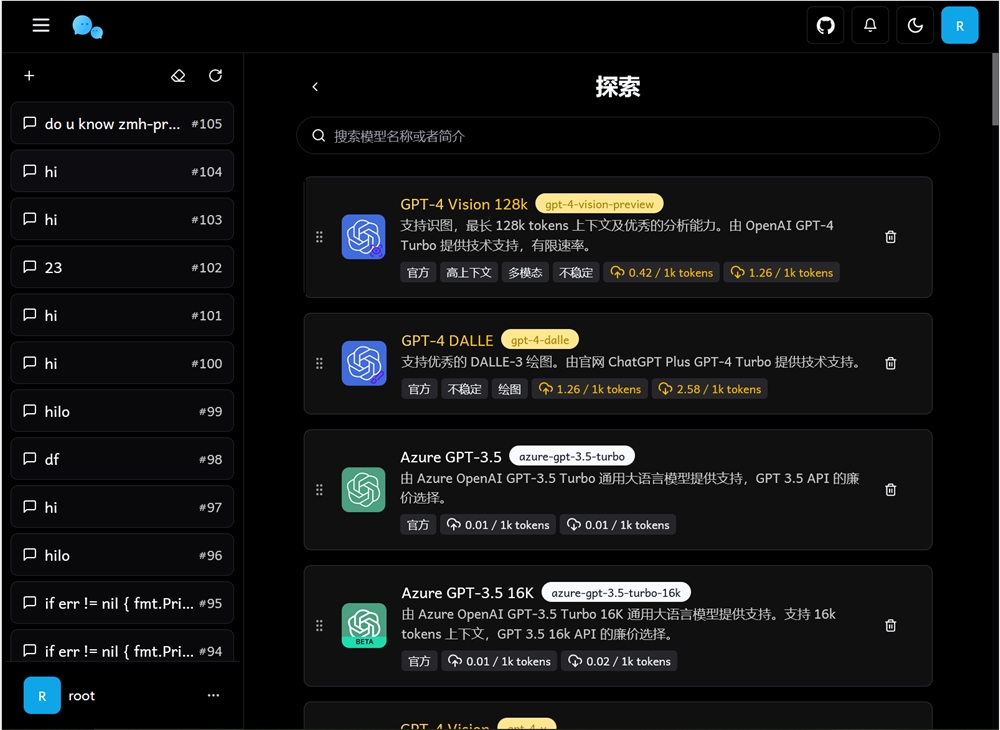Open conversation 'if err != nil' #95
Image resolution: width=1000 pixels, height=730 pixels.
(x=122, y=603)
